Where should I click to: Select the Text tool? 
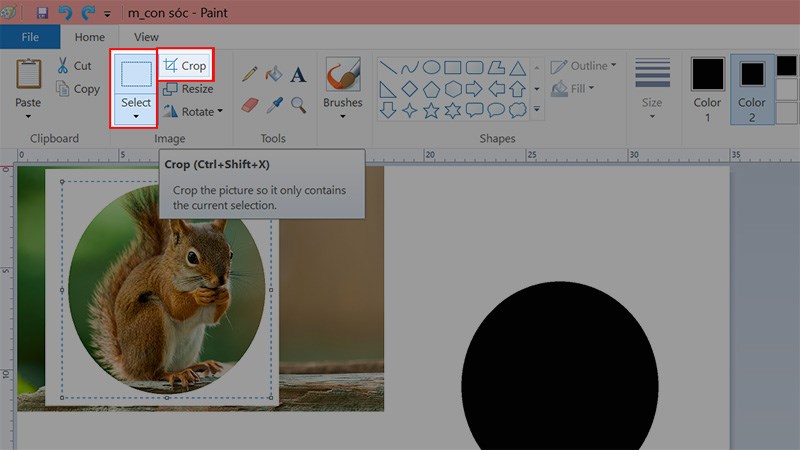pyautogui.click(x=298, y=74)
